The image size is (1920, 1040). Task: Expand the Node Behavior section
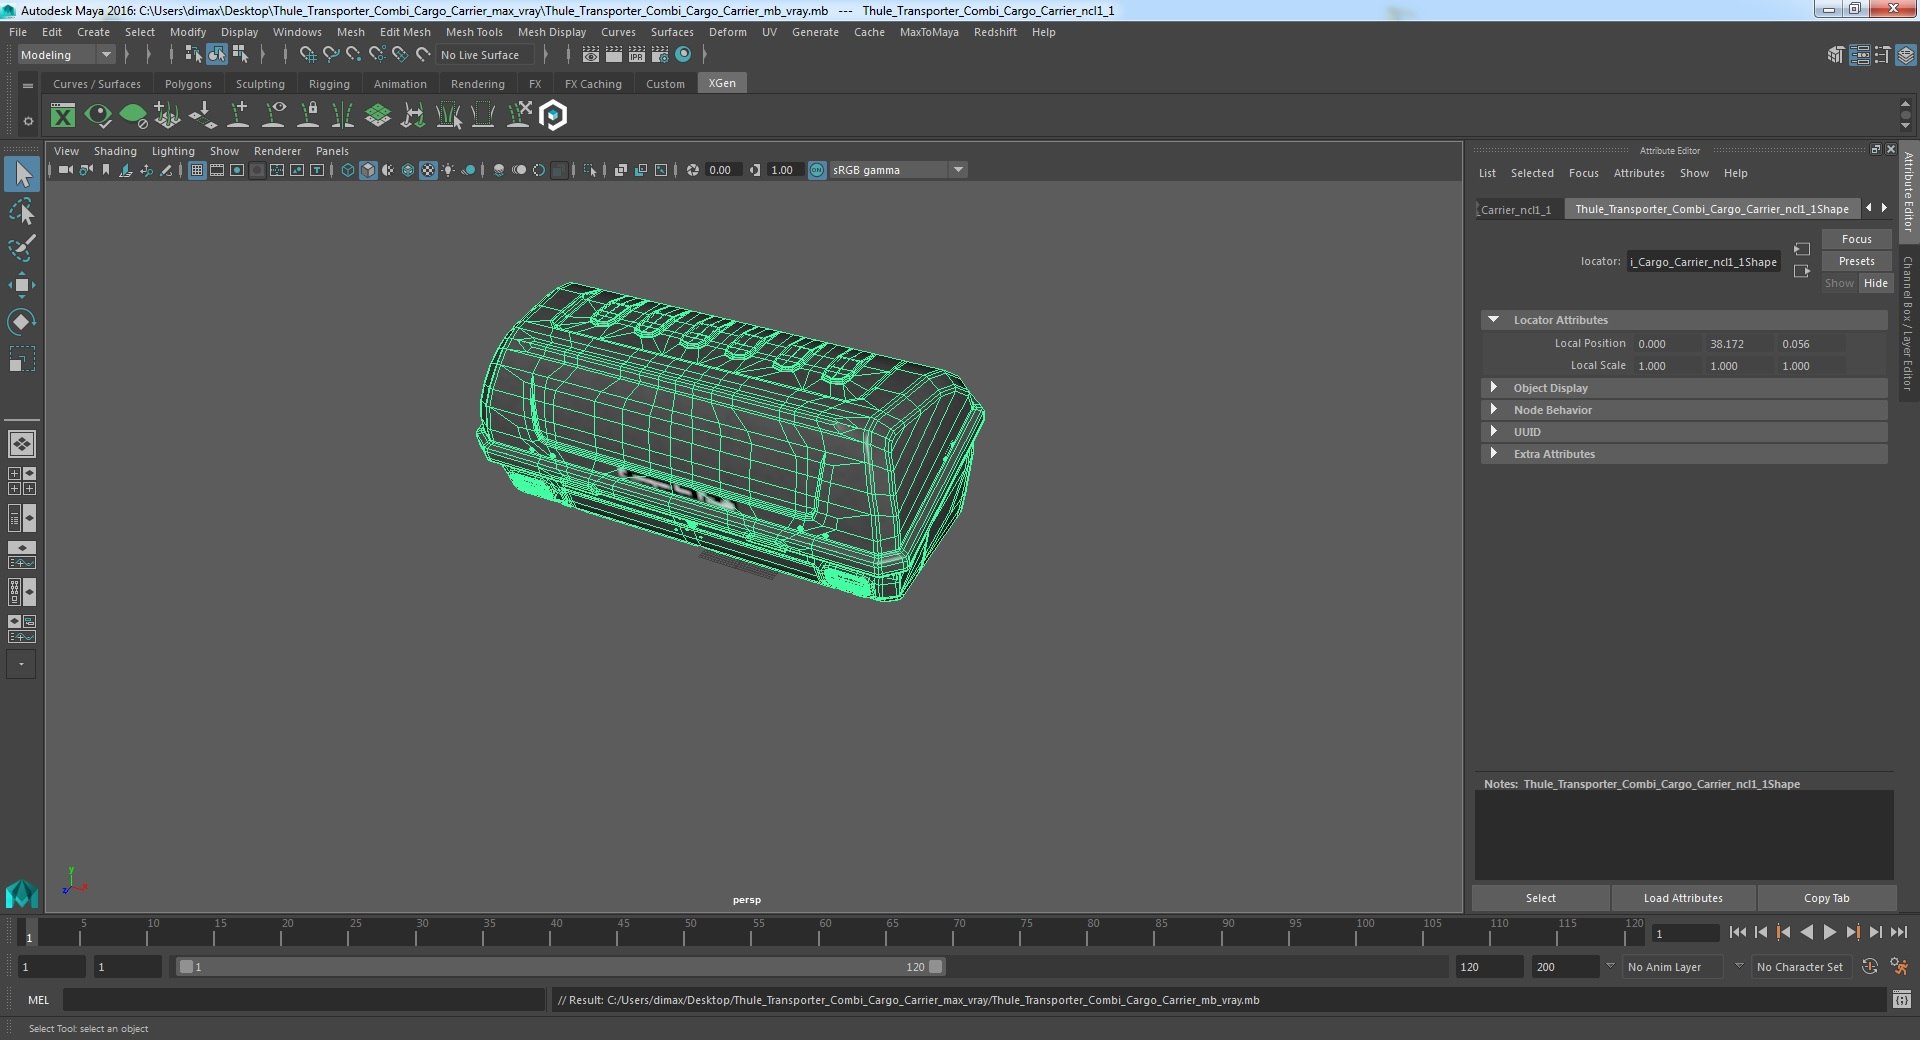(1493, 410)
